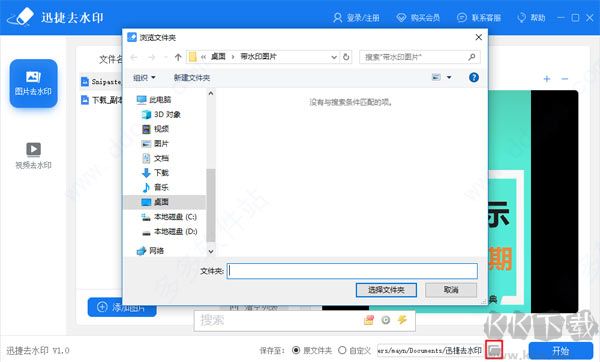
Task: Select 本地磁盘 (C:) drive
Action: [x=169, y=217]
